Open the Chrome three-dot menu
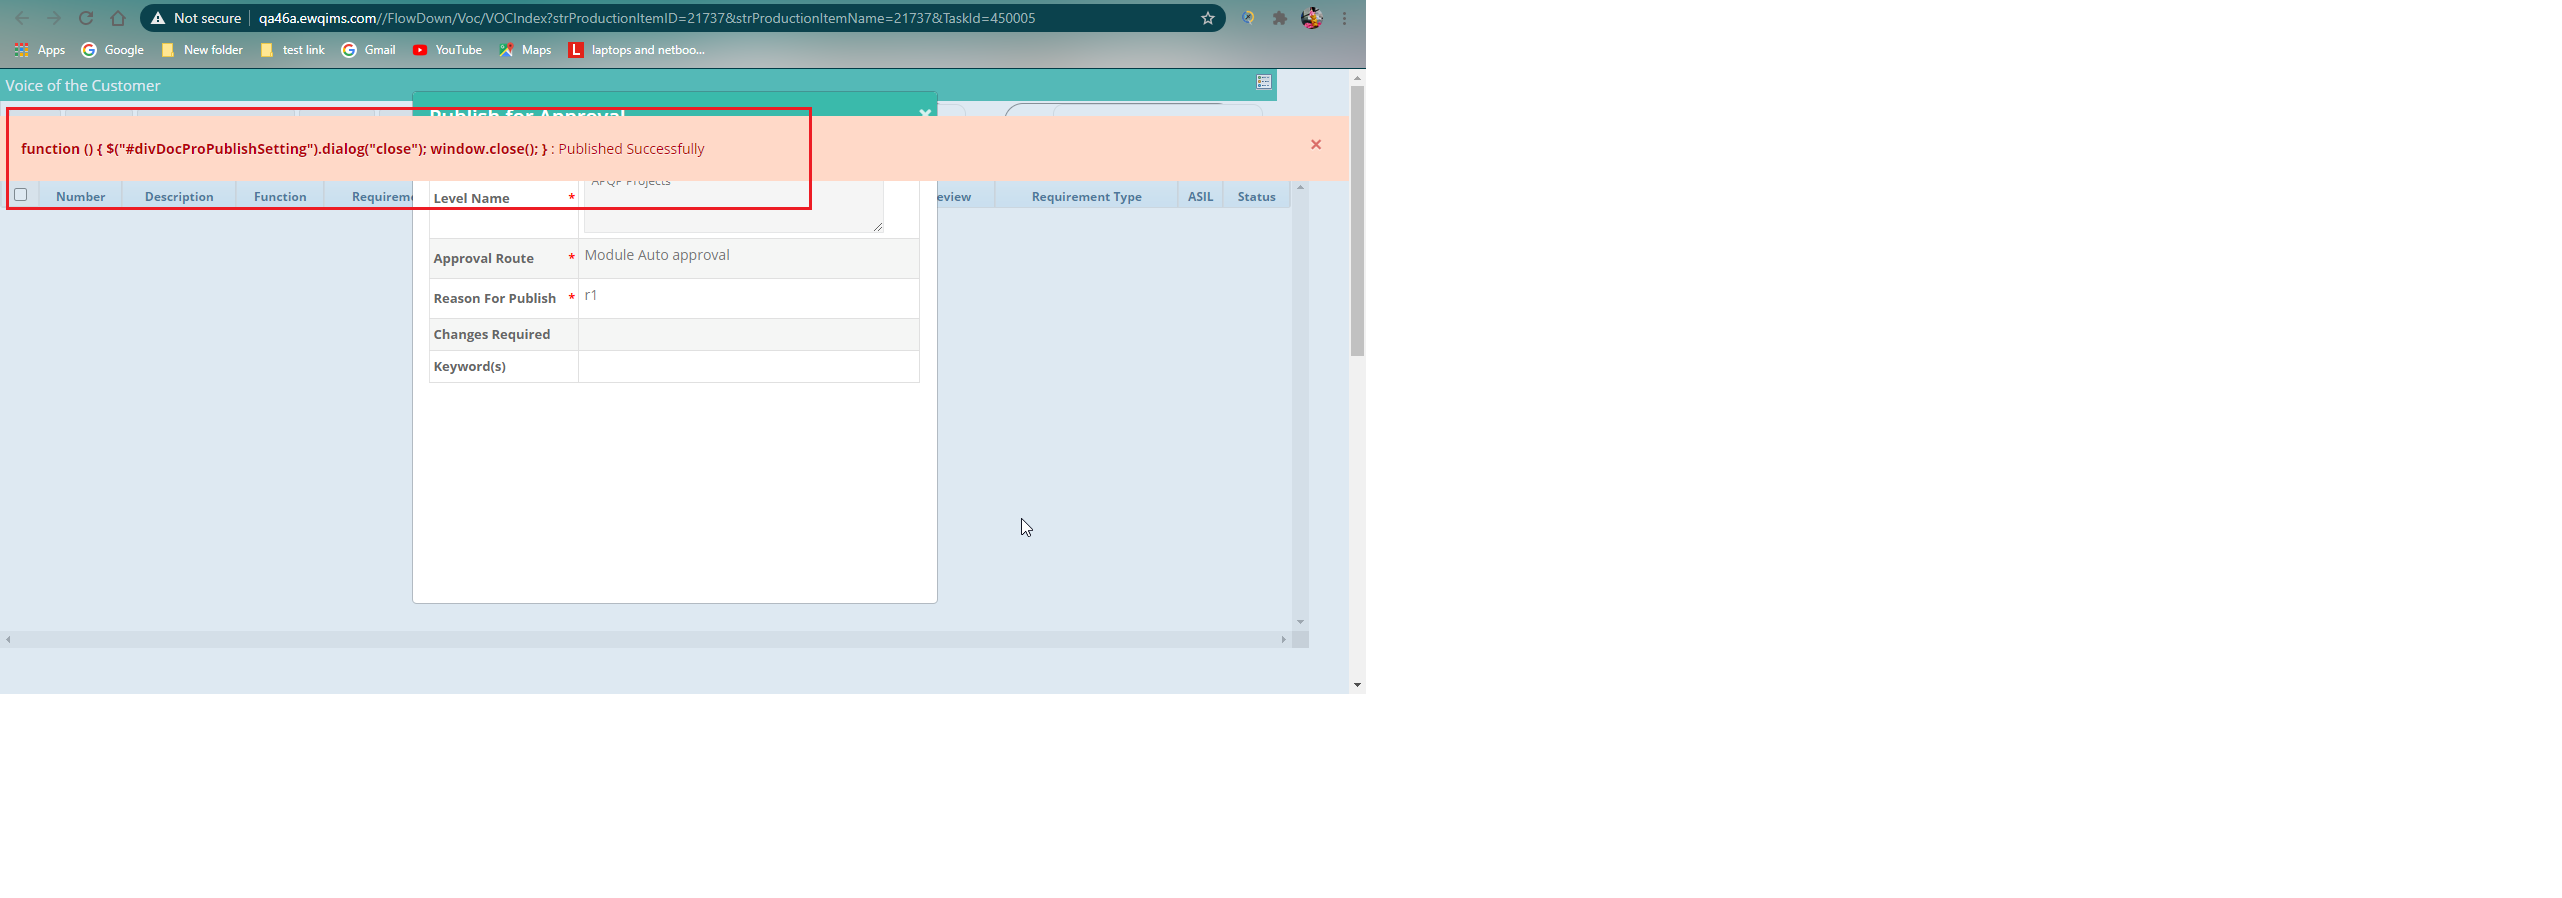This screenshot has width=2562, height=898. pos(1344,18)
